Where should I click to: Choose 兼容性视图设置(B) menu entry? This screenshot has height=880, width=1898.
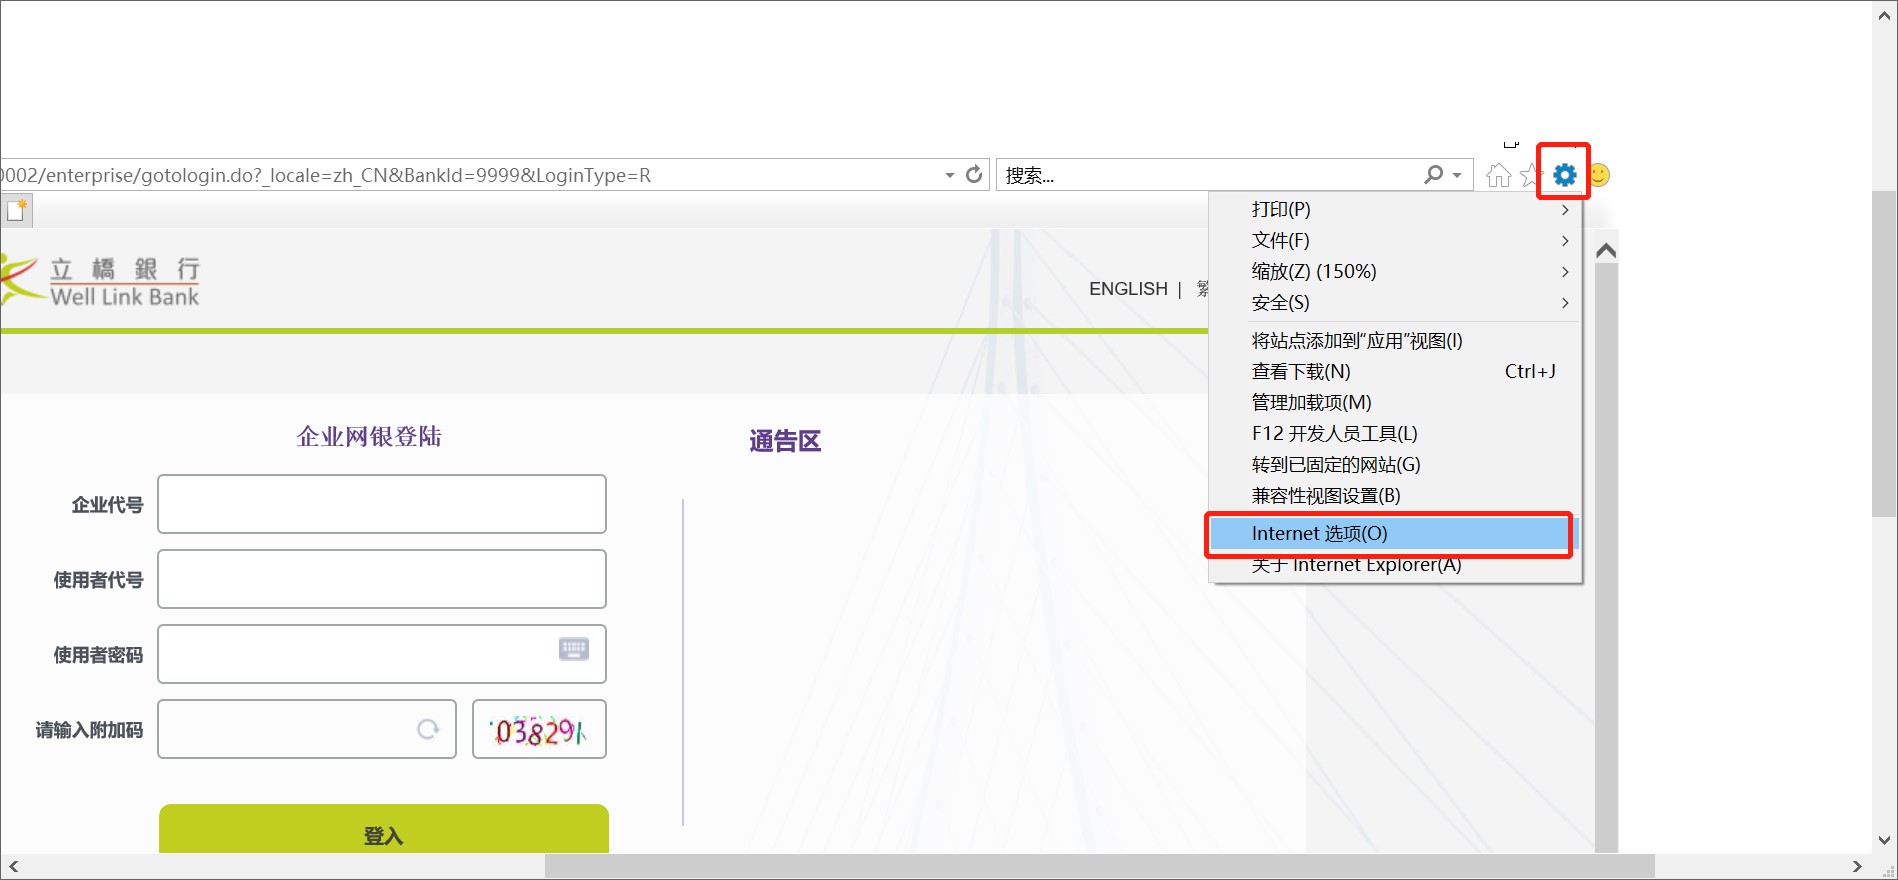[1325, 496]
